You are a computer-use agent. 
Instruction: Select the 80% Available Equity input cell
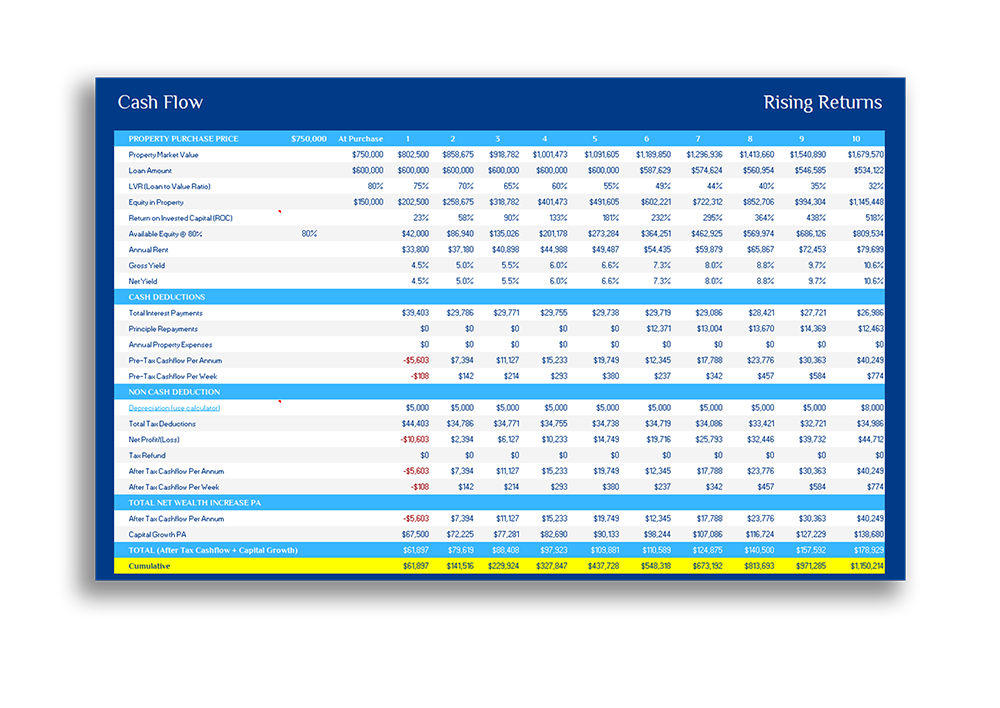309,234
